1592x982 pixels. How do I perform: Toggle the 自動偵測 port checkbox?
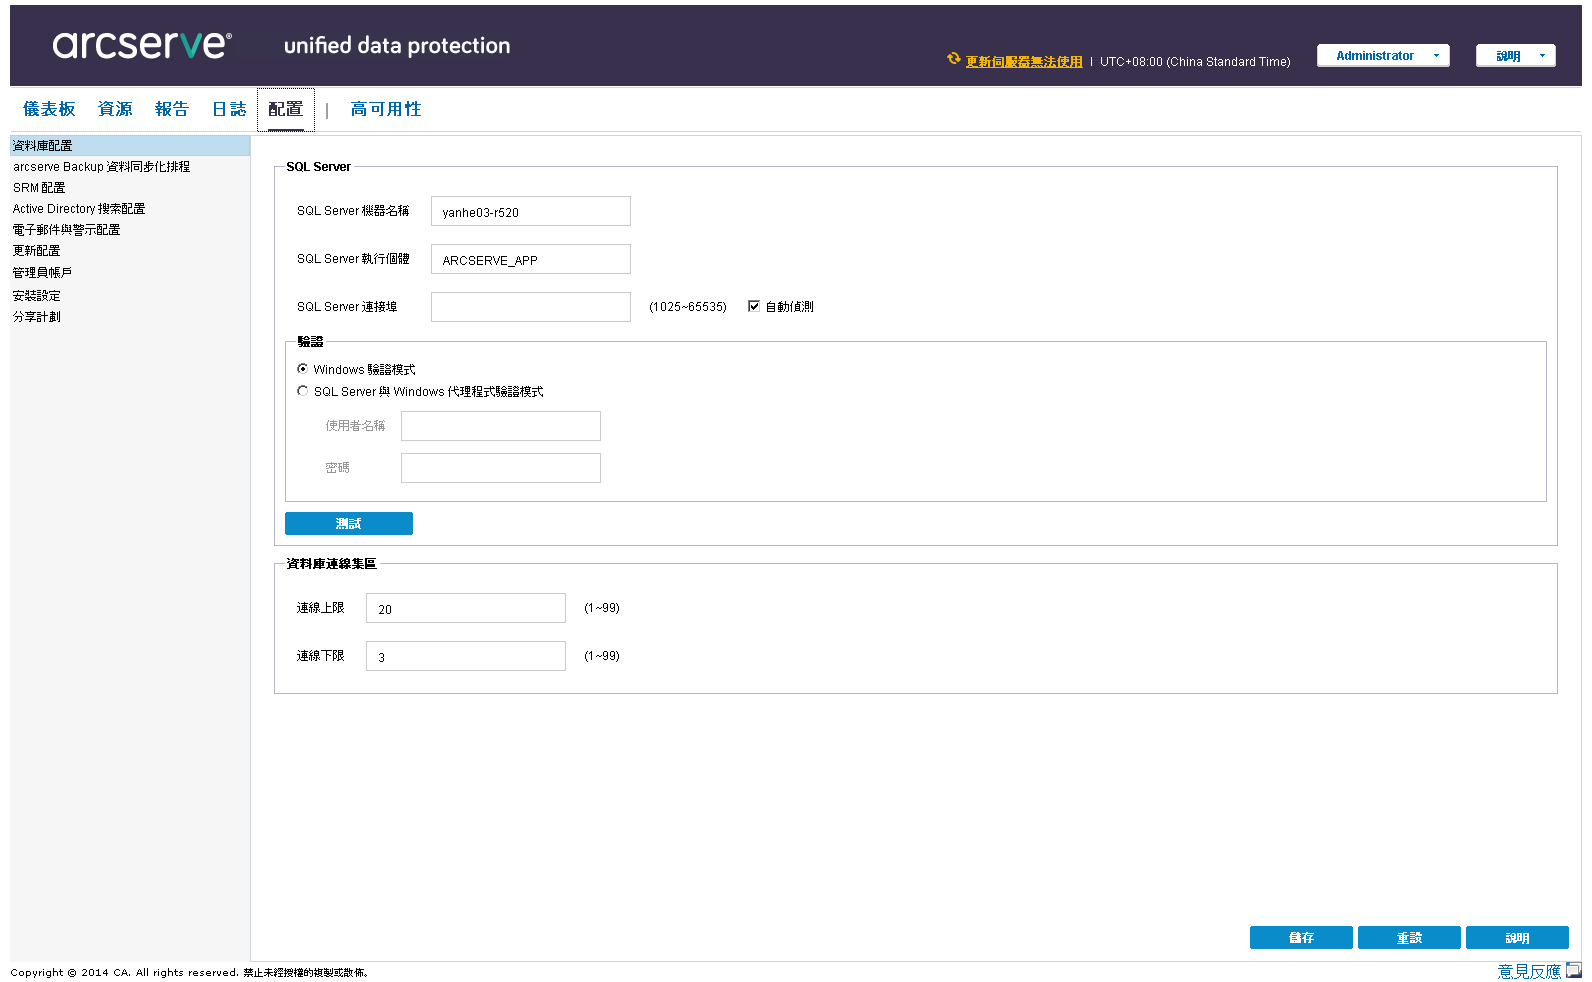point(754,307)
